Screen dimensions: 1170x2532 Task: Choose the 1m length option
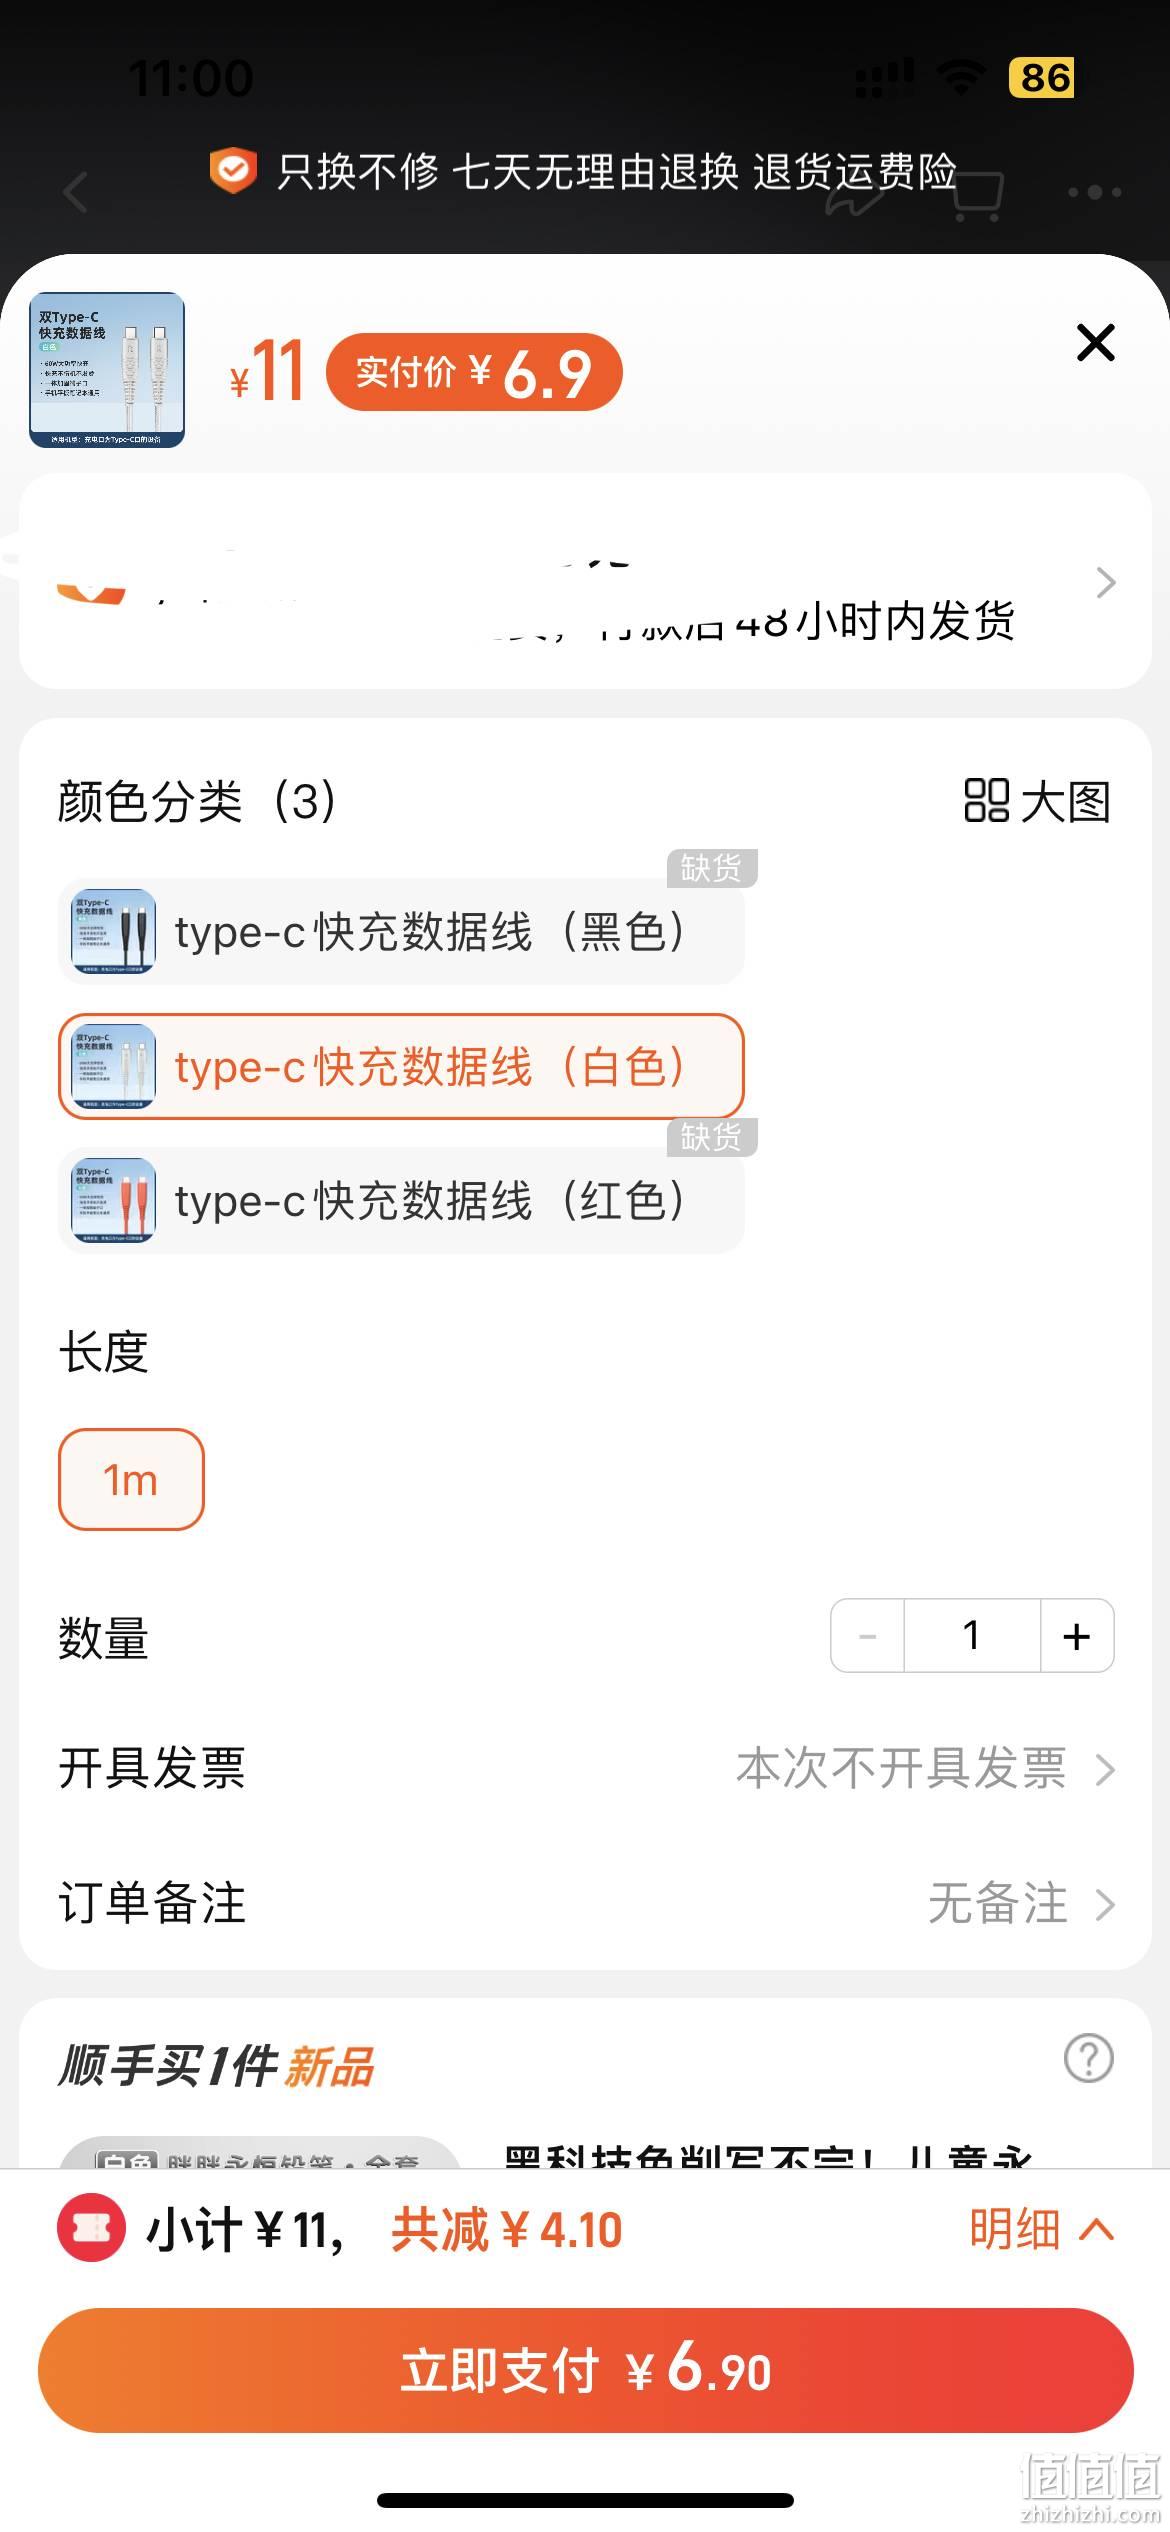point(131,1479)
